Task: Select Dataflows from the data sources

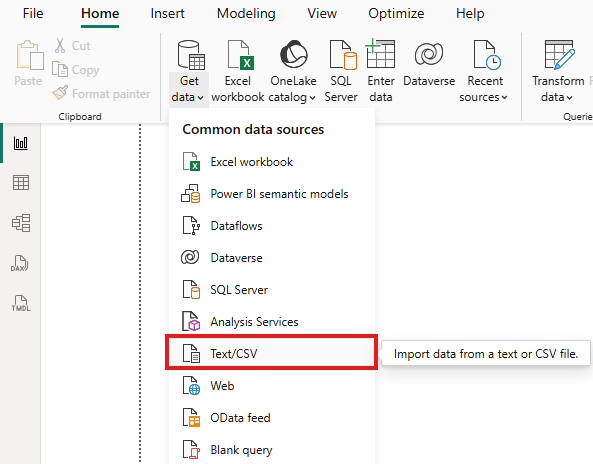Action: [x=271, y=226]
